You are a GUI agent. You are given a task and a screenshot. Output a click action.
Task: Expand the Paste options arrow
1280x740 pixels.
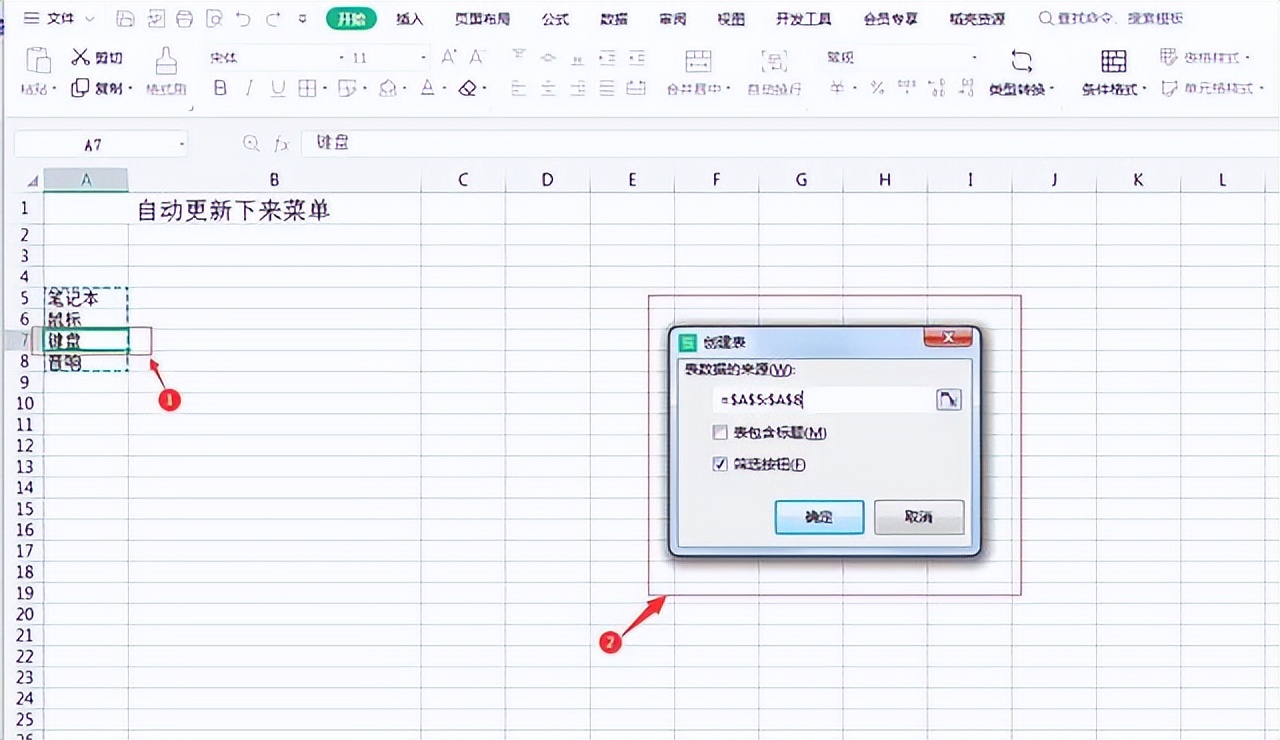[54, 89]
